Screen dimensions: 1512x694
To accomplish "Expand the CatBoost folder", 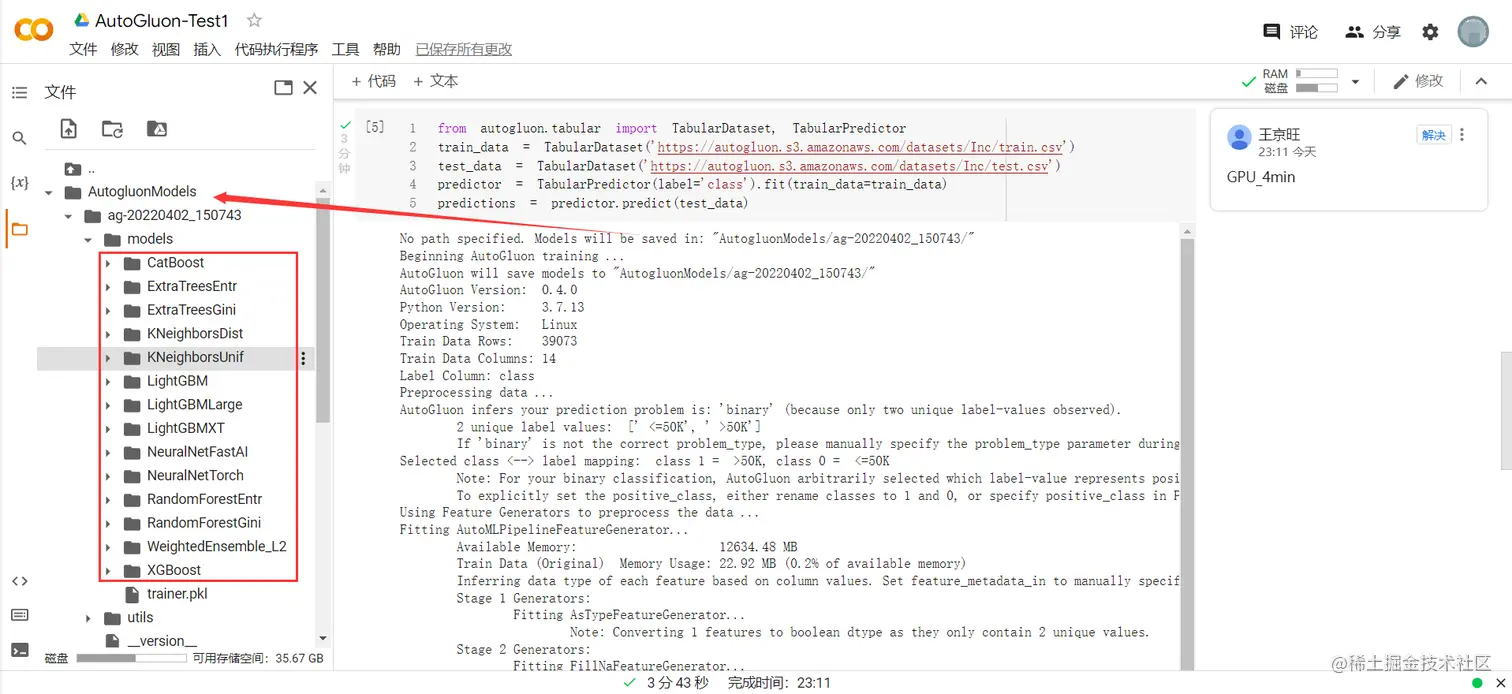I will click(x=108, y=263).
